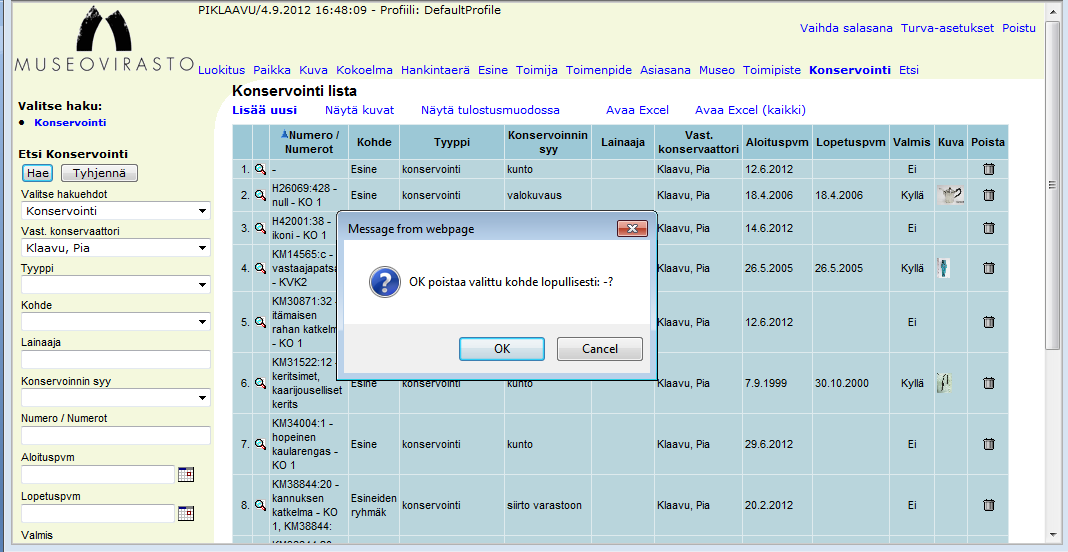Focus the Lainaaja input field
This screenshot has height=552, width=1068.
point(116,360)
